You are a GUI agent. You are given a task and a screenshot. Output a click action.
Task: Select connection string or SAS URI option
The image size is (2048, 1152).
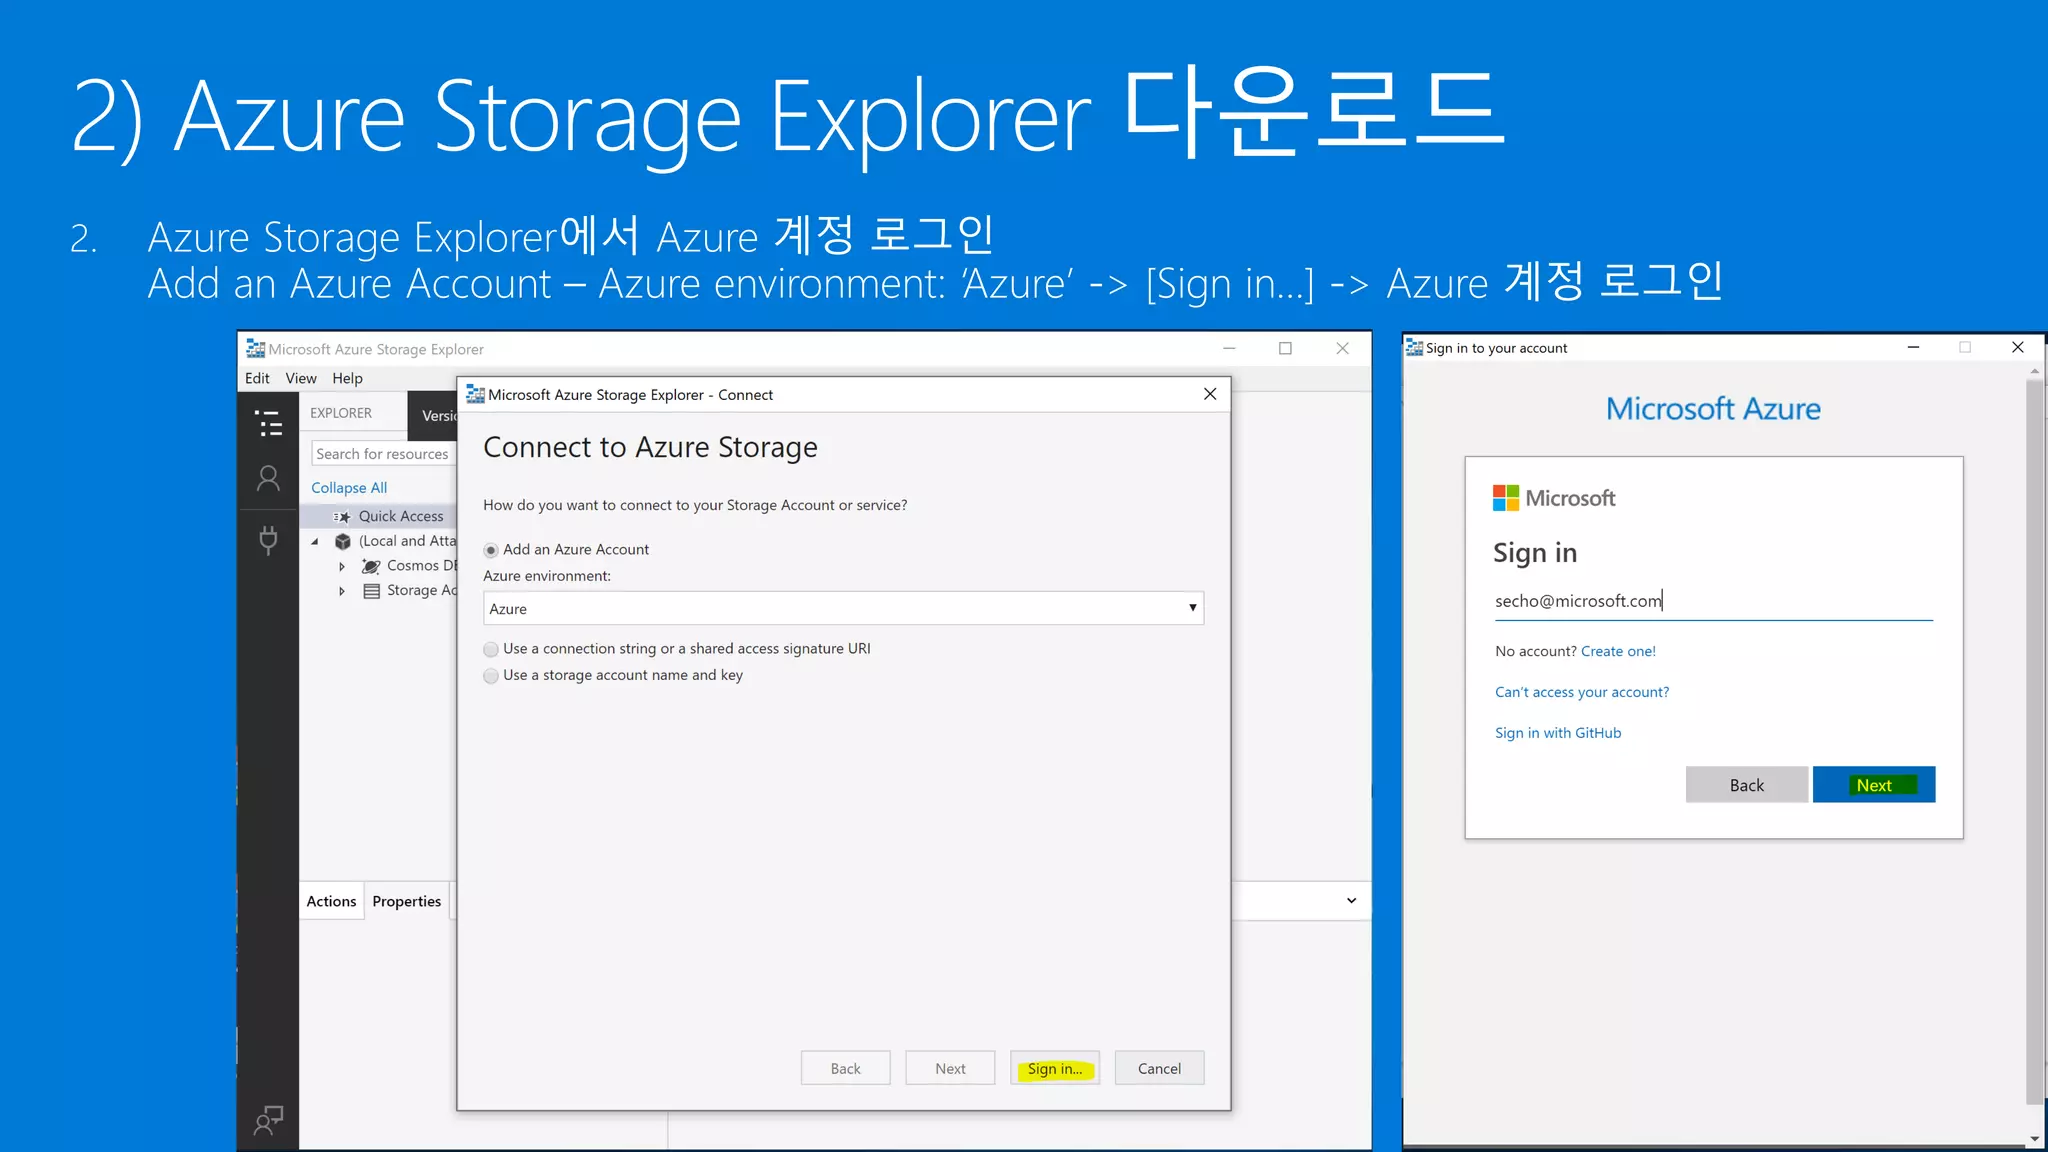tap(491, 649)
